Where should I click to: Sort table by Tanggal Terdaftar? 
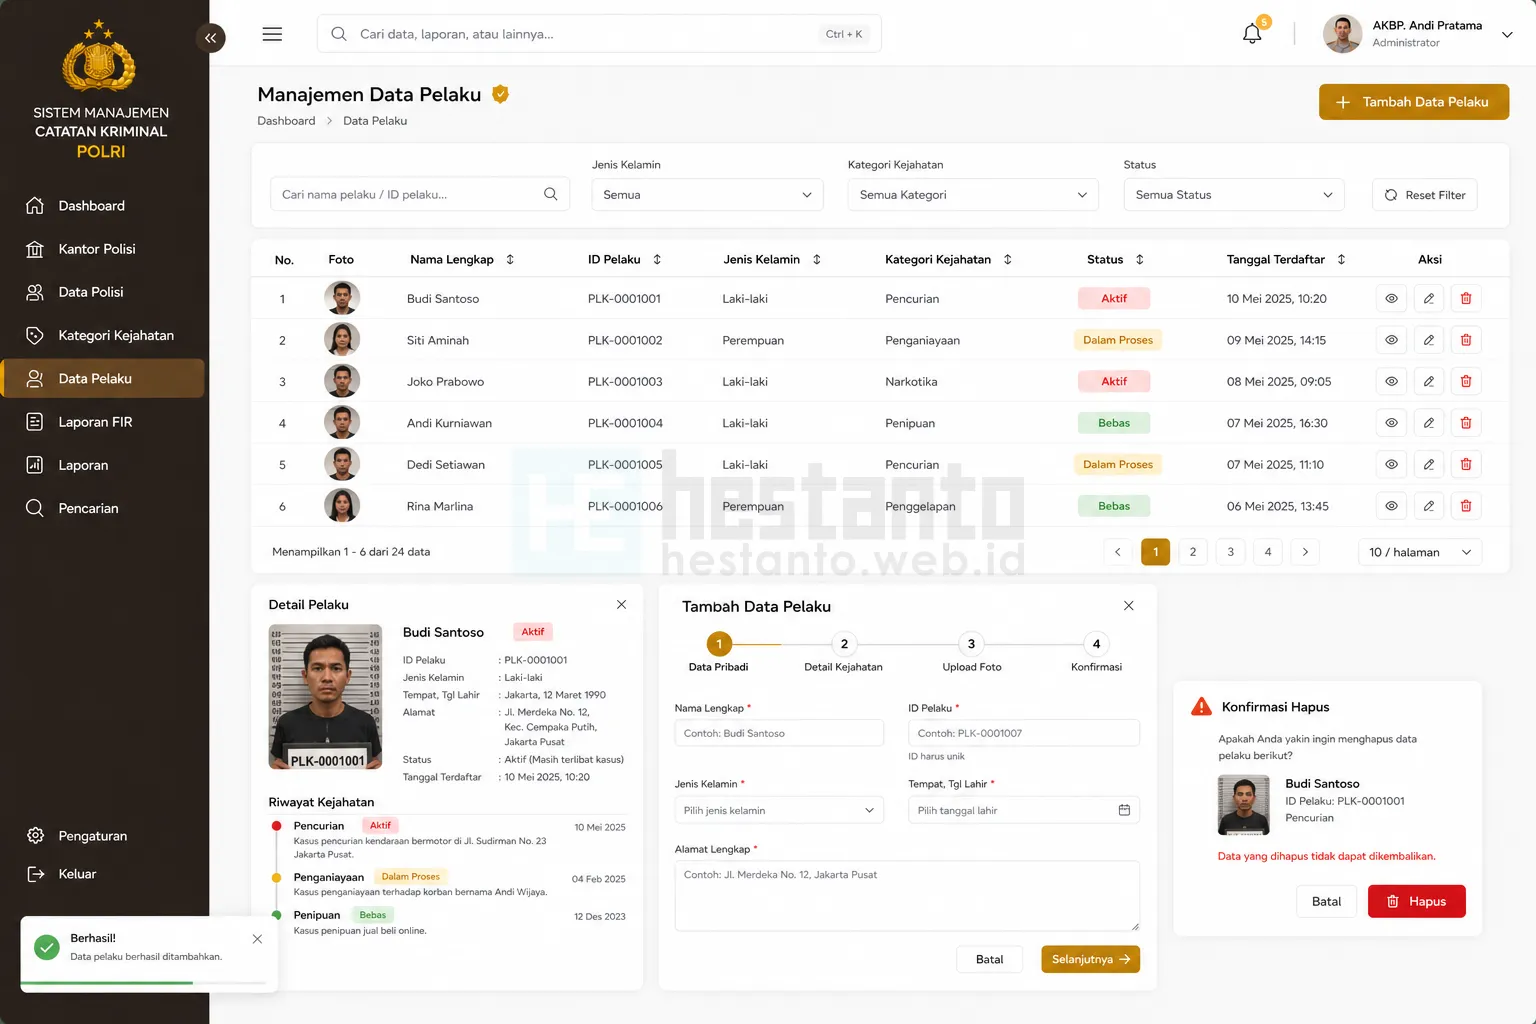(1342, 259)
